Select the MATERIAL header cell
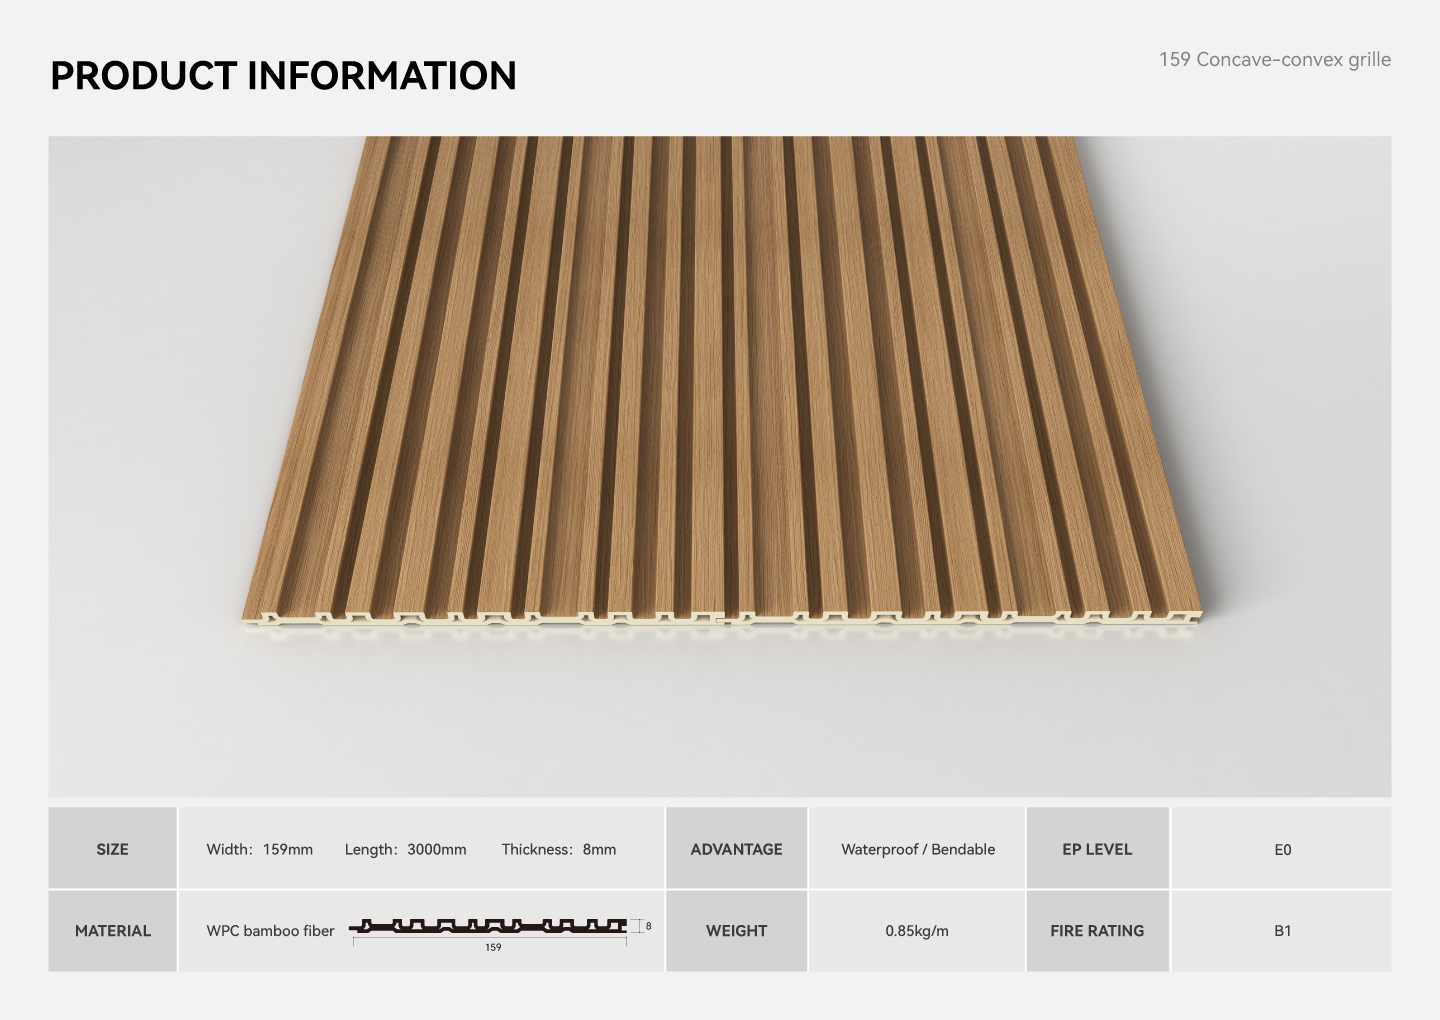The width and height of the screenshot is (1440, 1020). (112, 931)
